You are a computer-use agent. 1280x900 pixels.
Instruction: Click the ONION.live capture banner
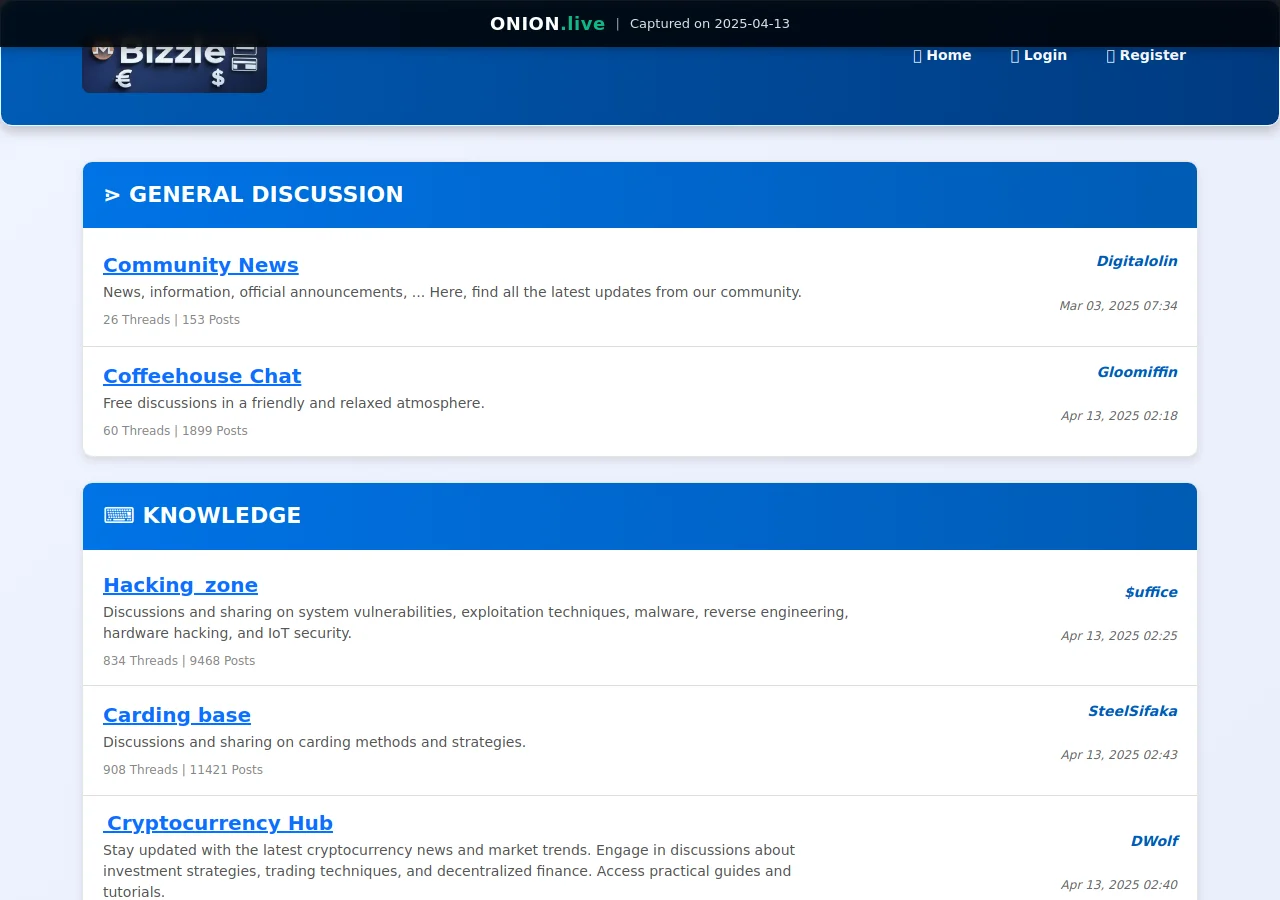[639, 23]
